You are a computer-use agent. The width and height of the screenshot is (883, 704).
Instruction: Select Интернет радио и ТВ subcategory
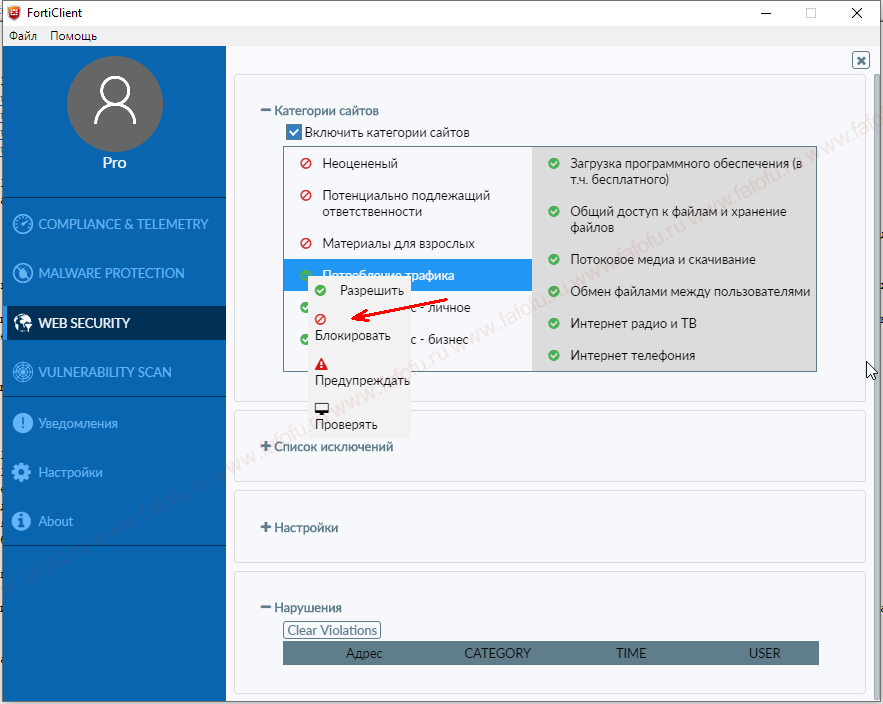point(674,323)
